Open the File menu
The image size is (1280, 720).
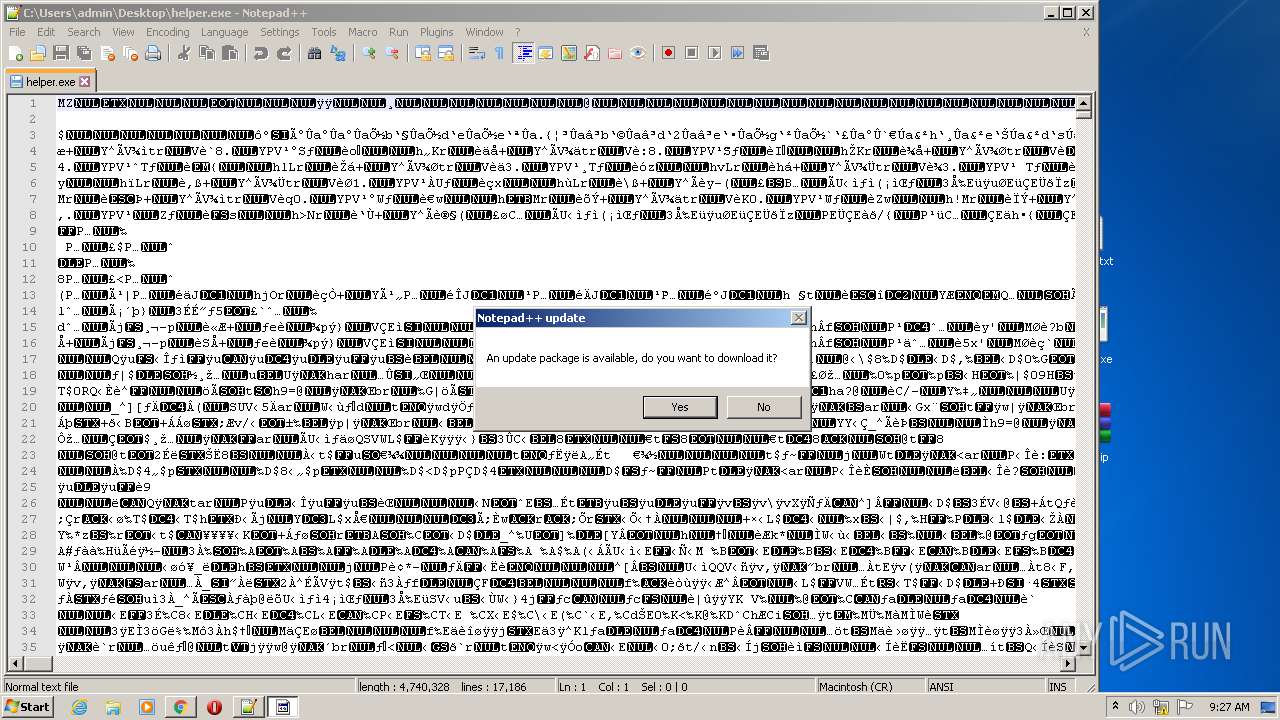18,32
